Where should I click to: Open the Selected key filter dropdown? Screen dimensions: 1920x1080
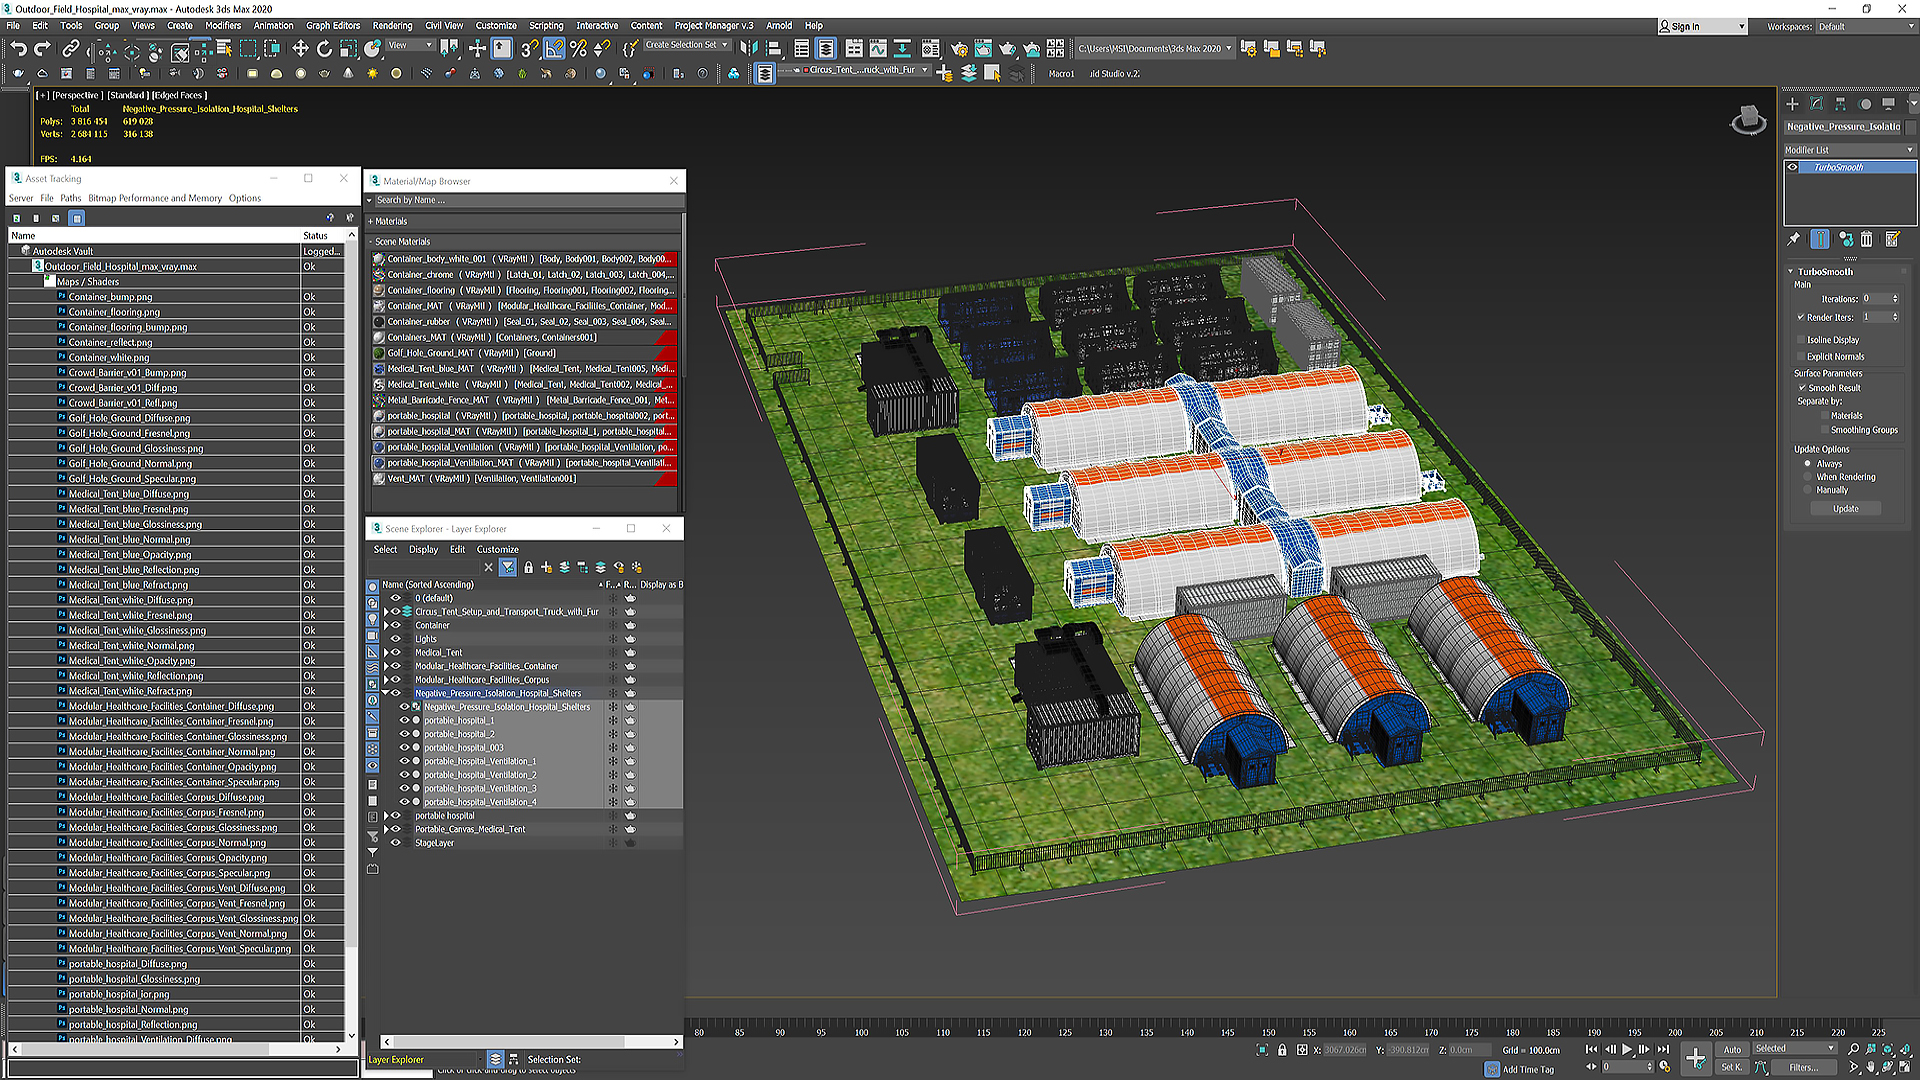pyautogui.click(x=1795, y=1049)
